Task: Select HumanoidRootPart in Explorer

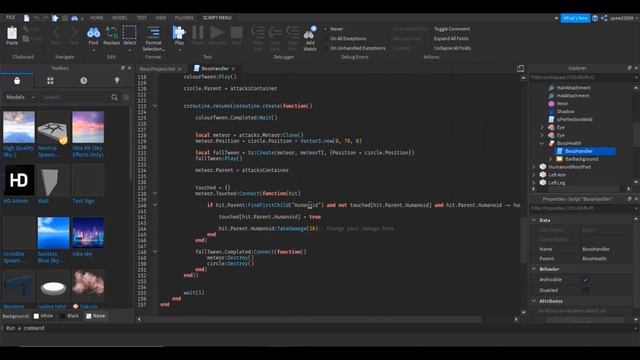Action: 569,167
